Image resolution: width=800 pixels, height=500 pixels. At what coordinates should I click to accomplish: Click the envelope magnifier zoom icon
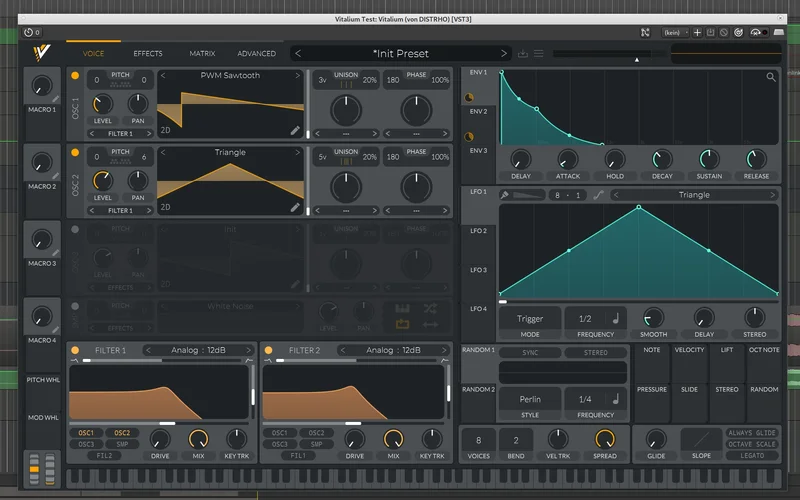click(771, 77)
